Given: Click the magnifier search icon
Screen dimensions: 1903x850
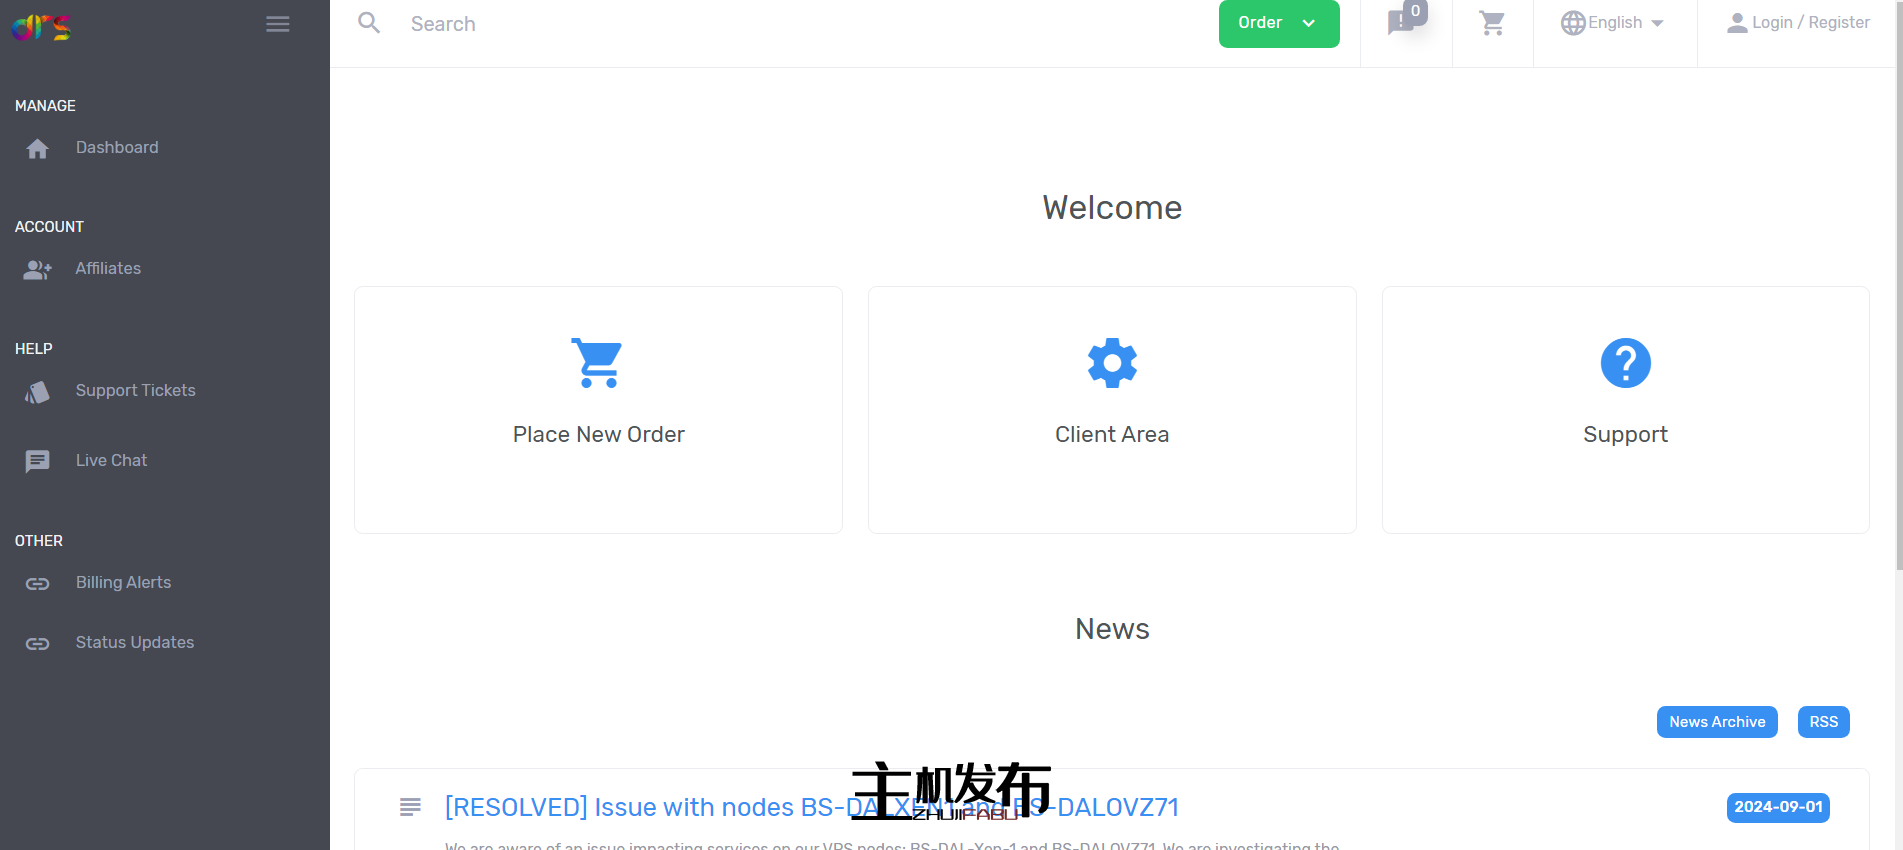Looking at the screenshot, I should (x=369, y=23).
